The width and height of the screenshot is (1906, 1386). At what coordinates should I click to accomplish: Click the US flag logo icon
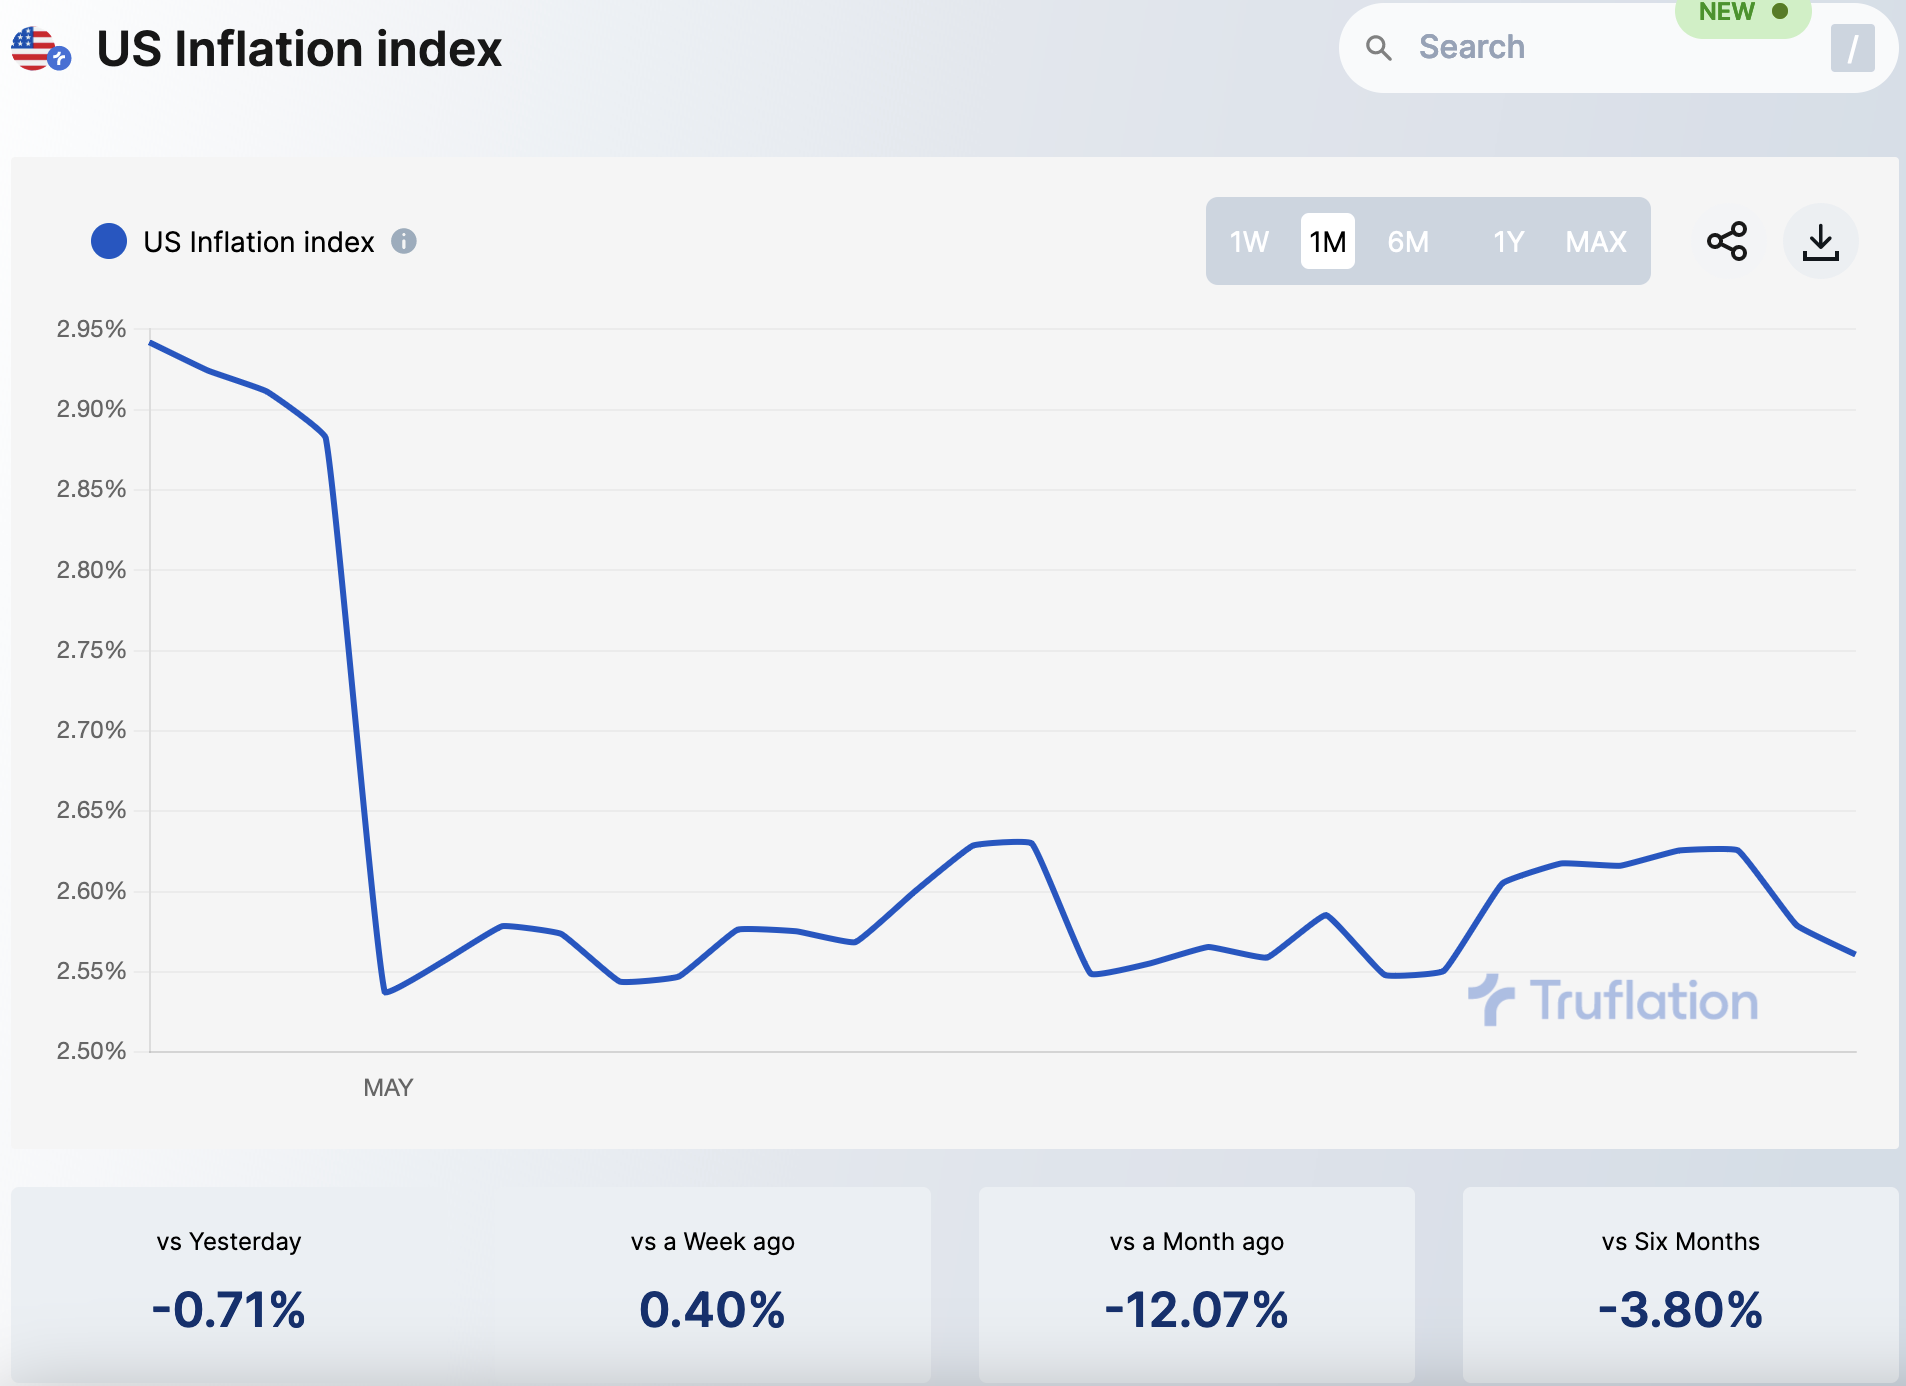pos(40,49)
